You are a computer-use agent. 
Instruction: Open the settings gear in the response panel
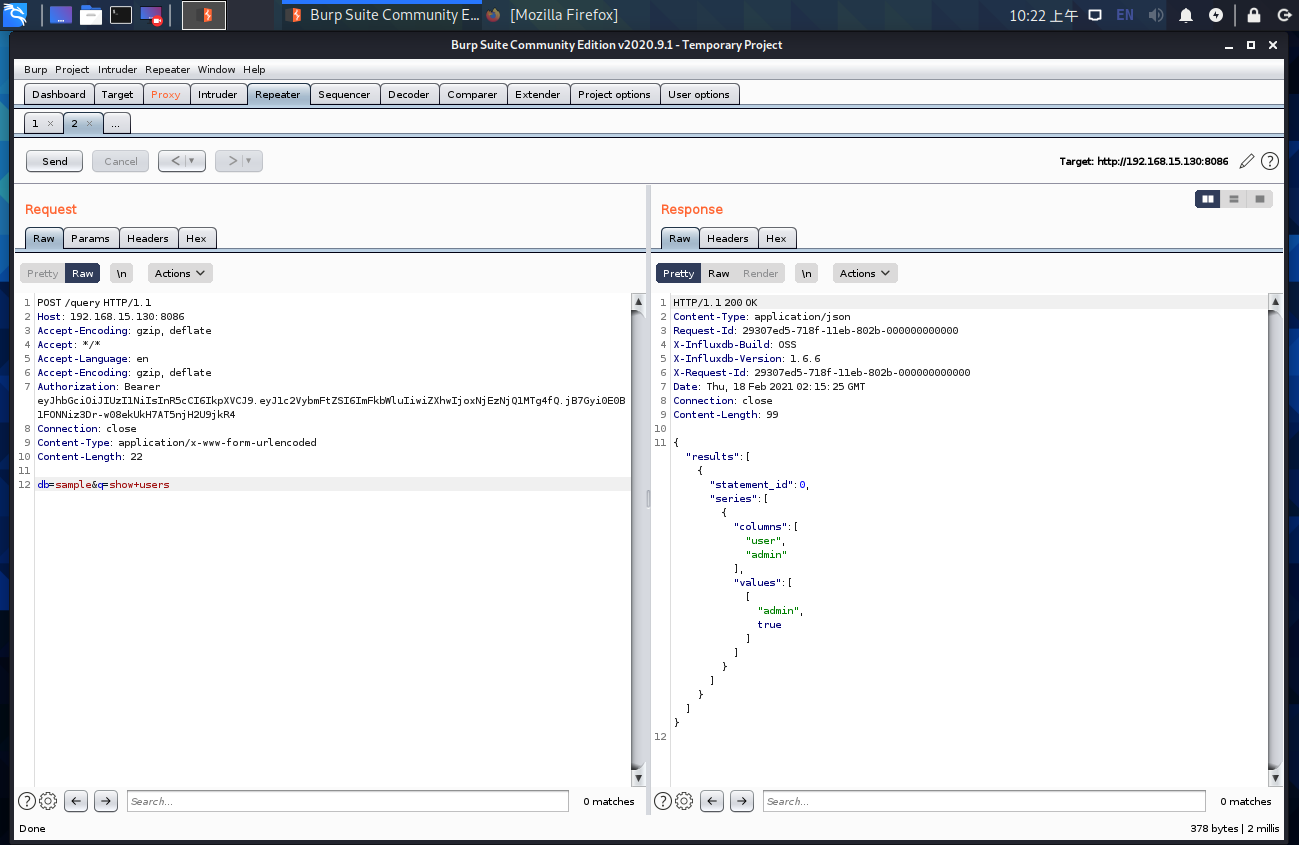684,801
